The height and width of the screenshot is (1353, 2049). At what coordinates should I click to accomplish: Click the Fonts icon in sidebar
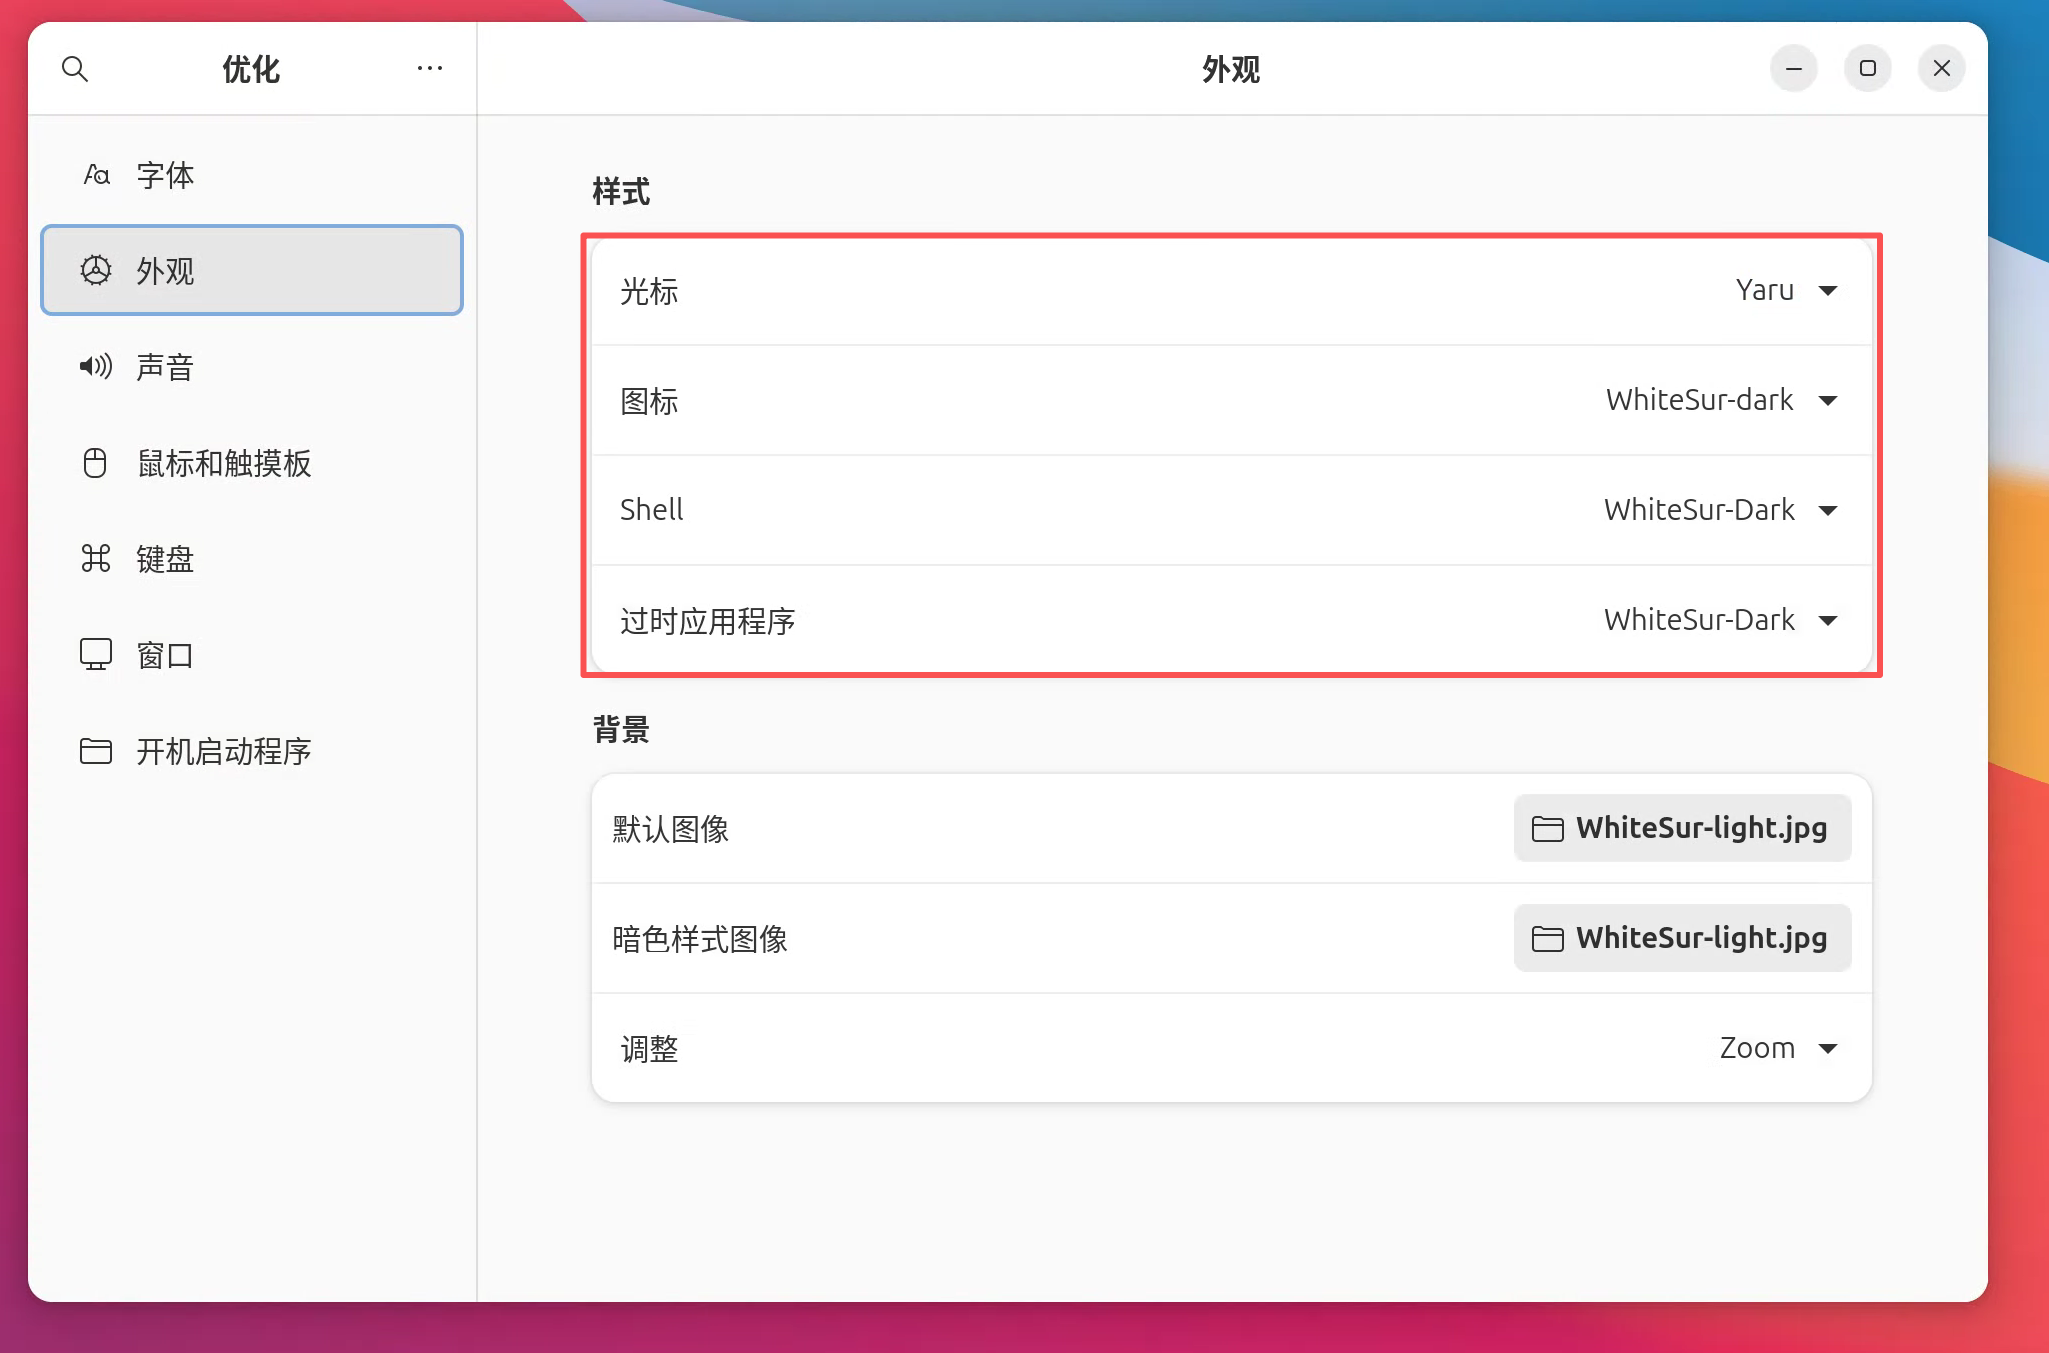[x=96, y=175]
